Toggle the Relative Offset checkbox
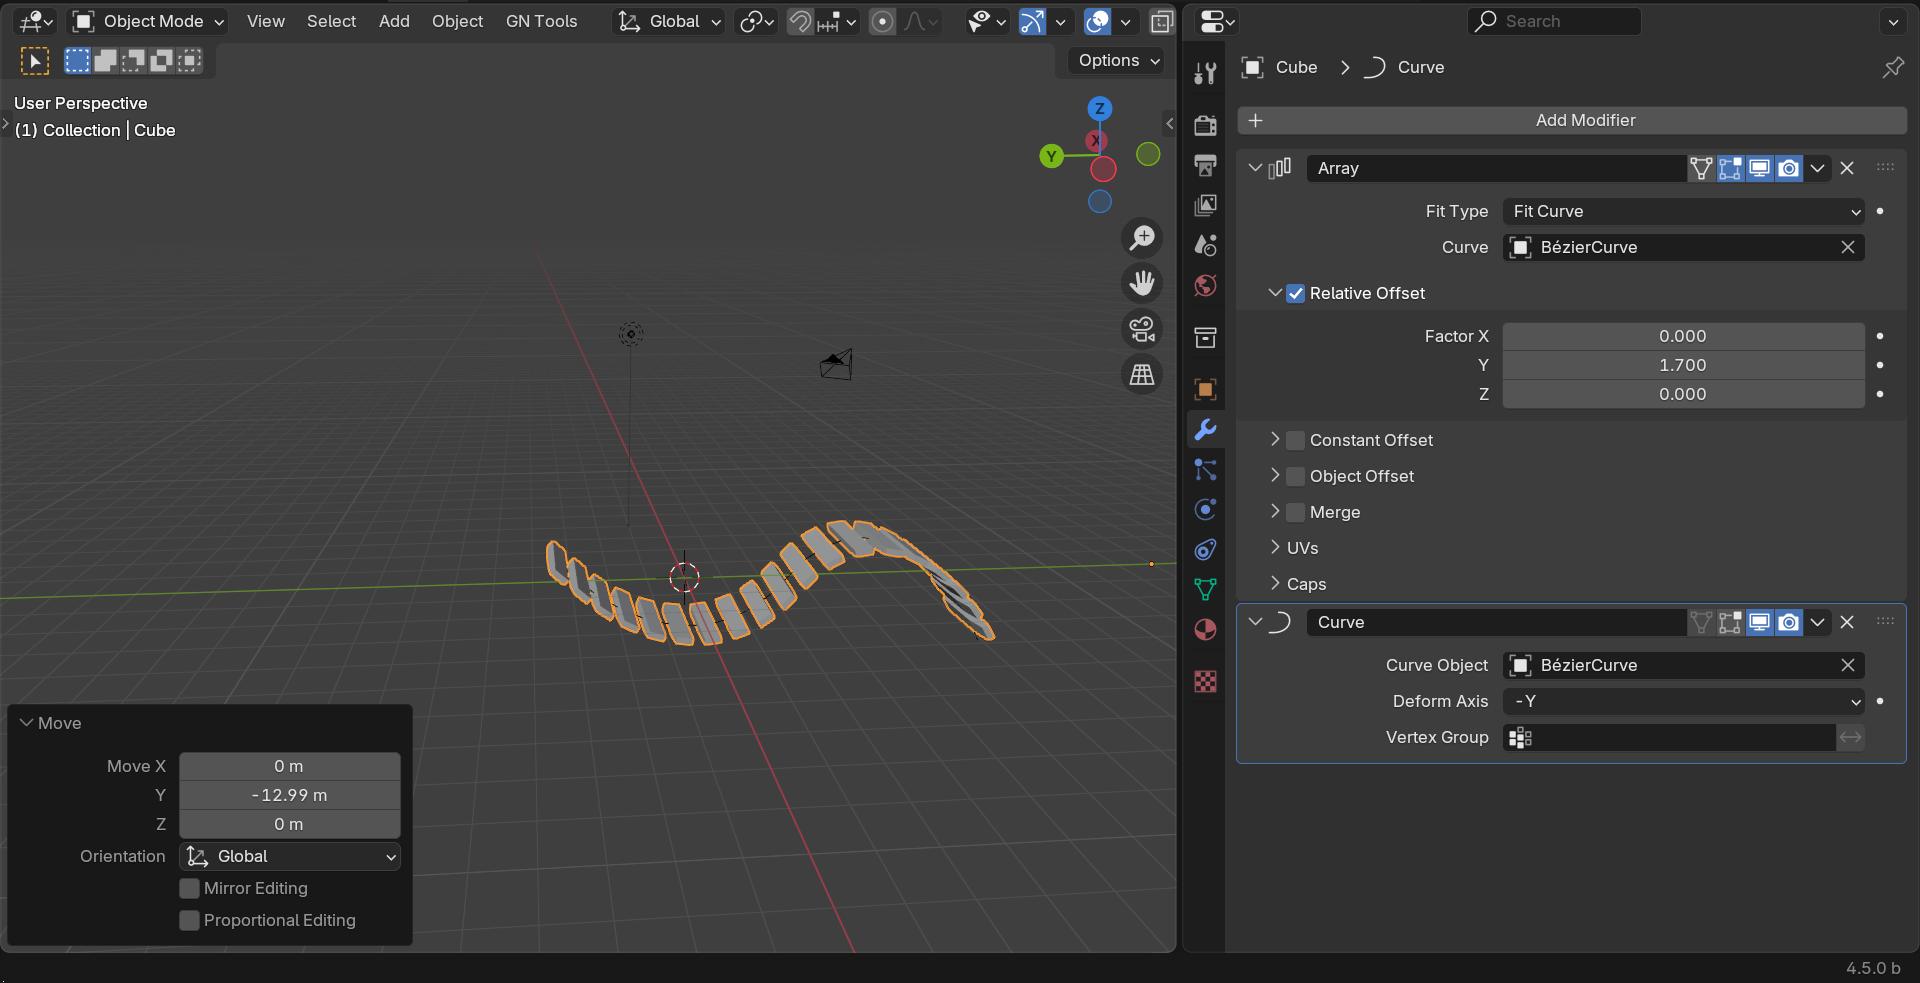This screenshot has width=1920, height=983. (1296, 293)
